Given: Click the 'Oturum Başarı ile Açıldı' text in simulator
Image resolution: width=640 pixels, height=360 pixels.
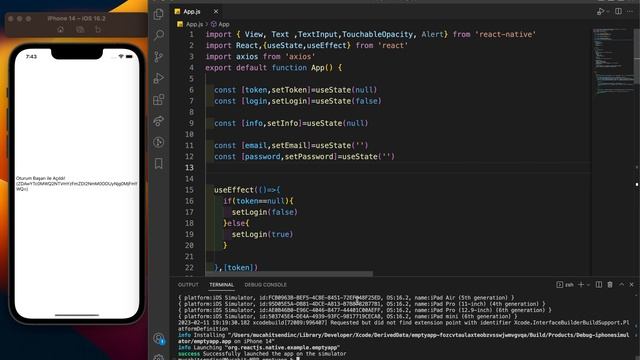Looking at the screenshot, I should (x=40, y=178).
